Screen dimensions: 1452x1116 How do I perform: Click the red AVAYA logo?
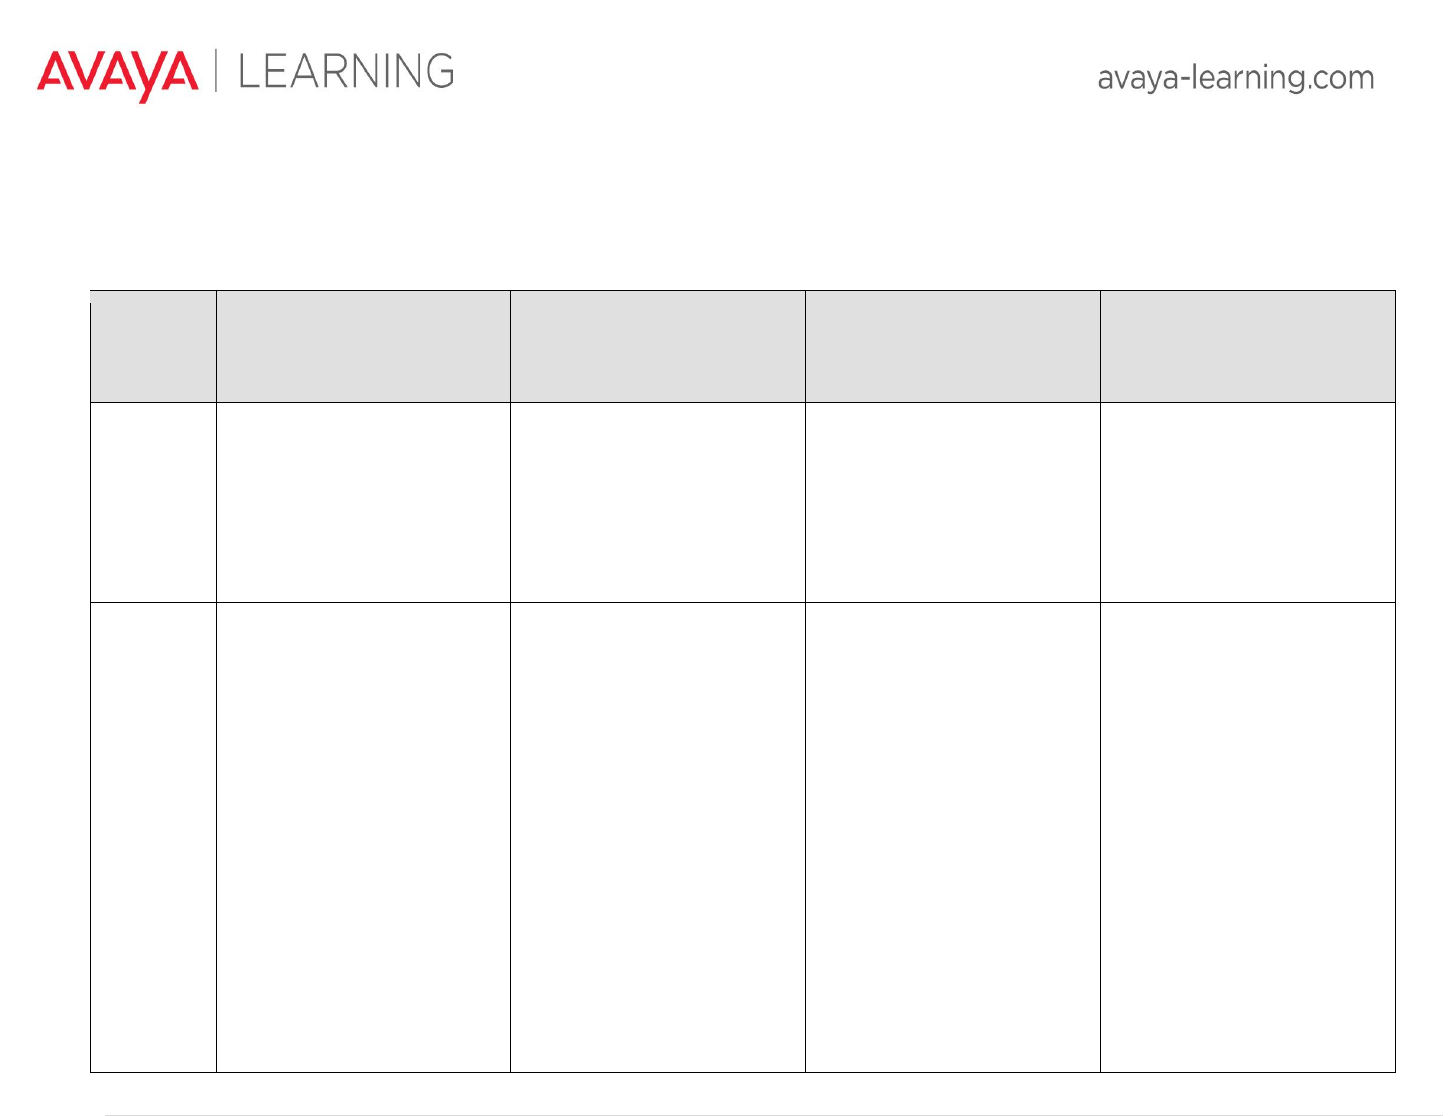click(x=117, y=74)
